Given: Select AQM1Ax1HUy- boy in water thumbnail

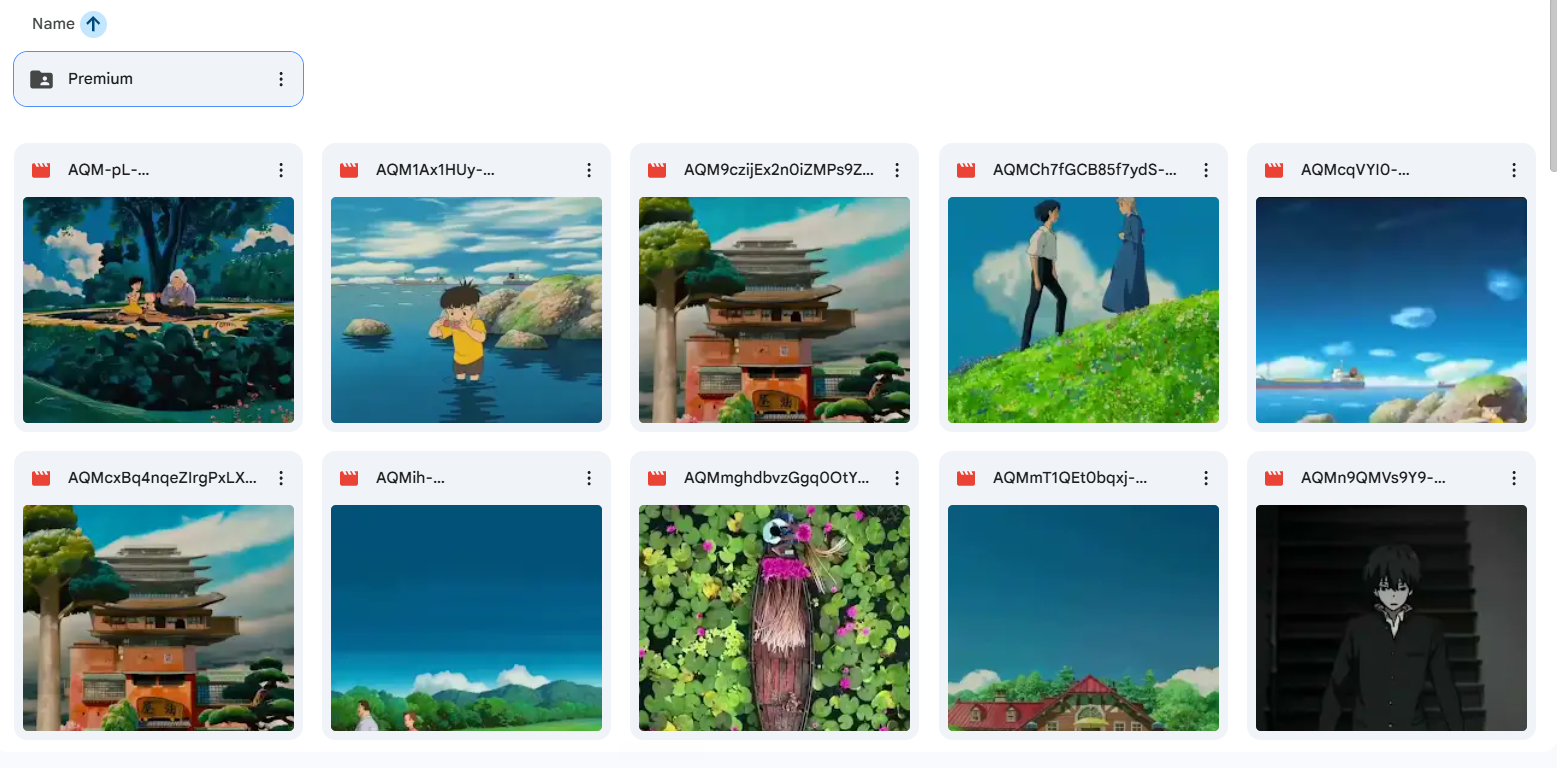Looking at the screenshot, I should pyautogui.click(x=466, y=310).
